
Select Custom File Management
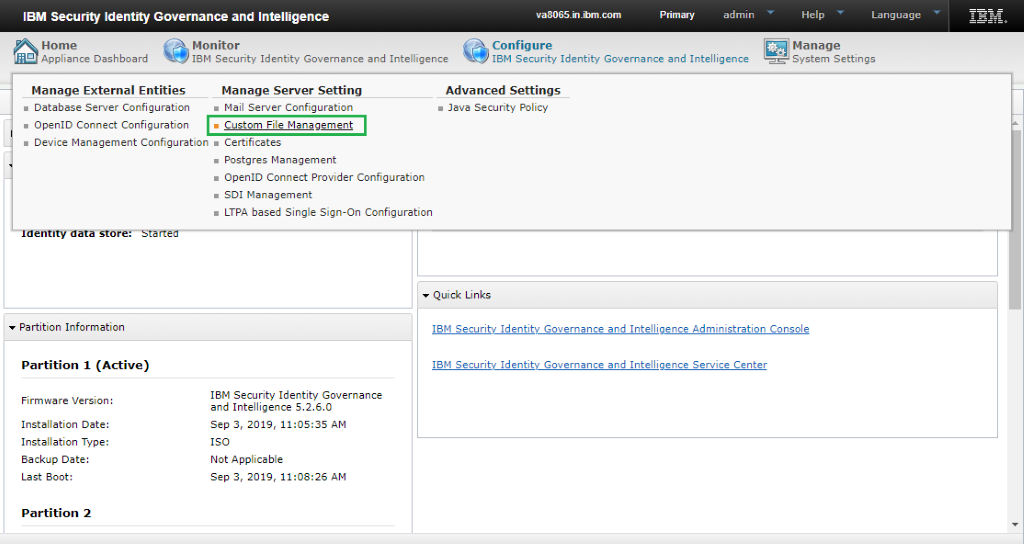point(288,125)
